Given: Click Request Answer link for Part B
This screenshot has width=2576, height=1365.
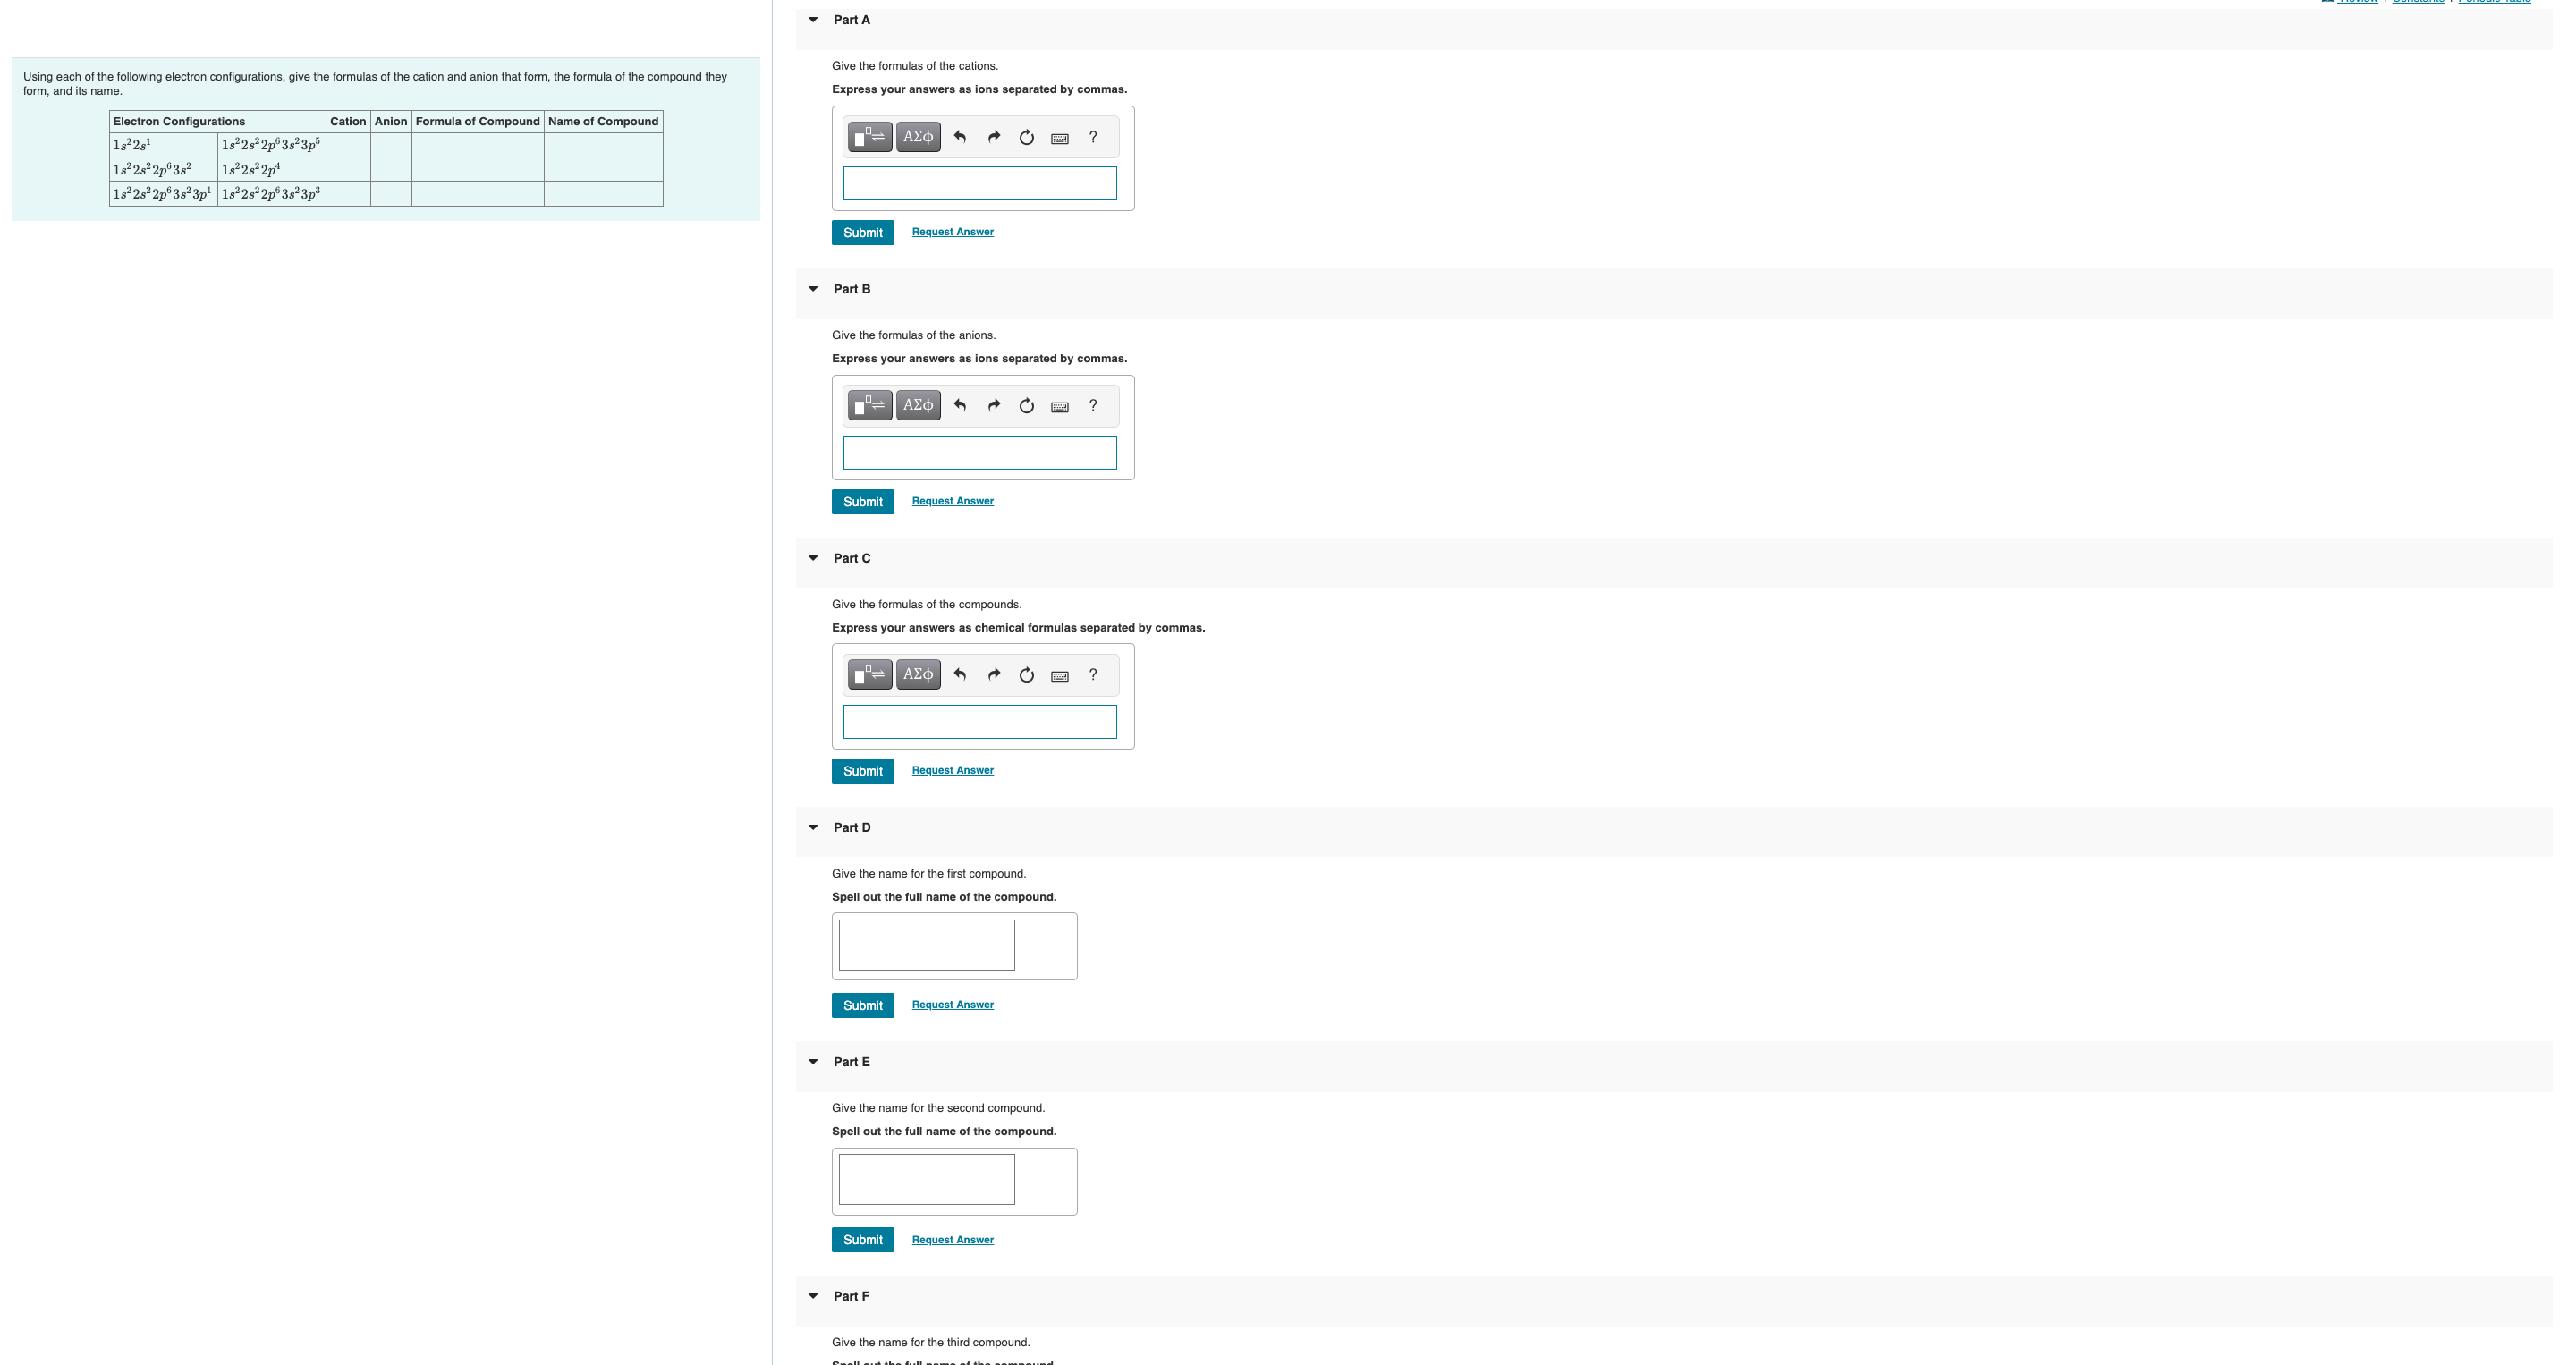Looking at the screenshot, I should (952, 501).
